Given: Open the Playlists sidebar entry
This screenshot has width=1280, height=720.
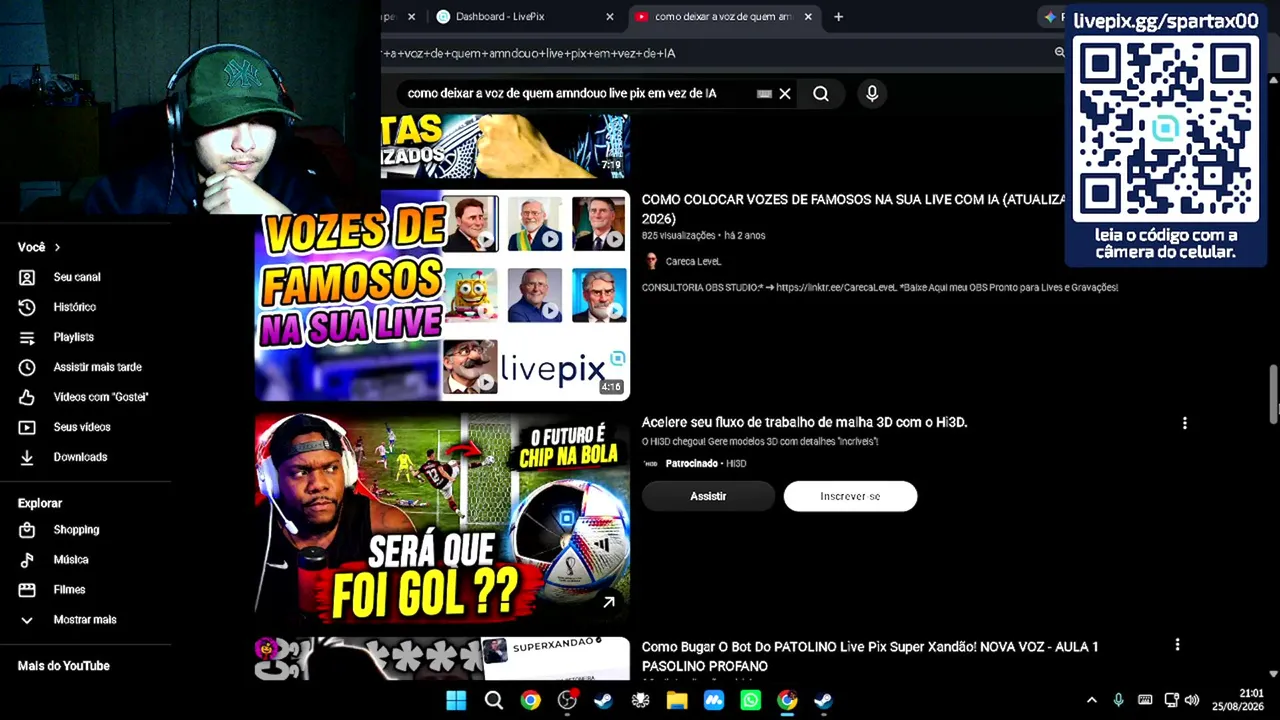Looking at the screenshot, I should tap(74, 337).
